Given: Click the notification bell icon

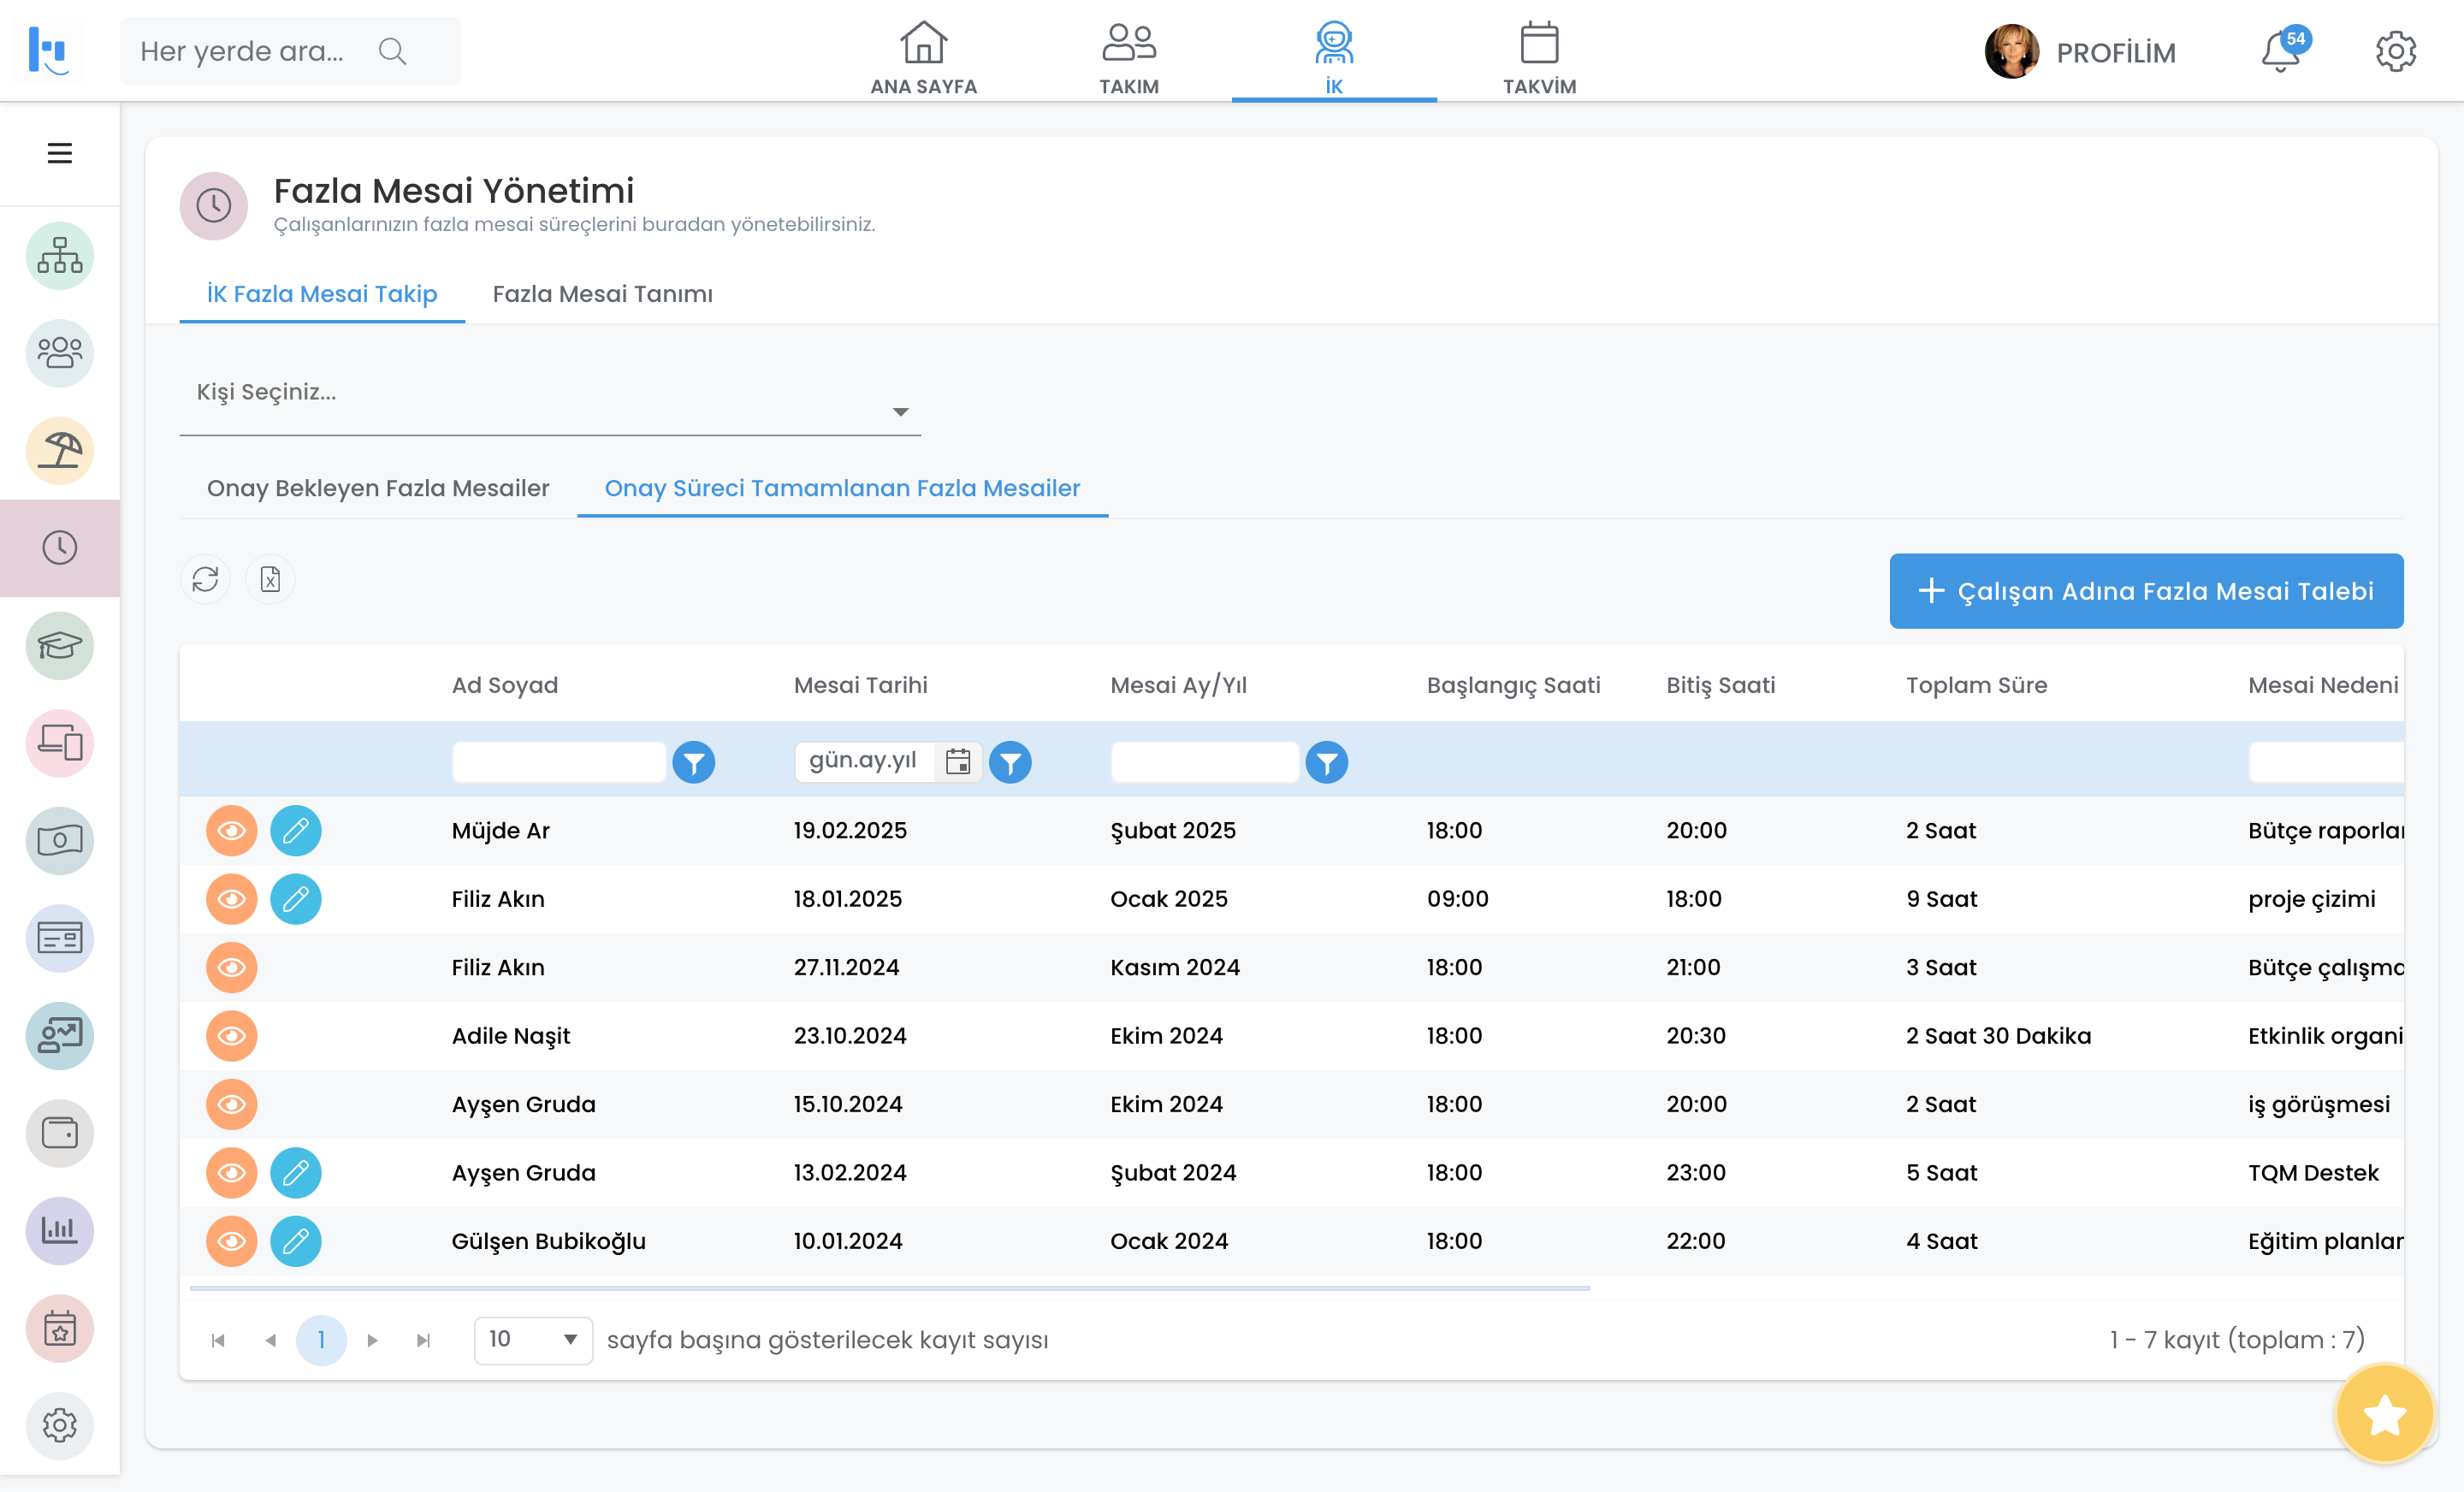Looking at the screenshot, I should [x=2280, y=52].
